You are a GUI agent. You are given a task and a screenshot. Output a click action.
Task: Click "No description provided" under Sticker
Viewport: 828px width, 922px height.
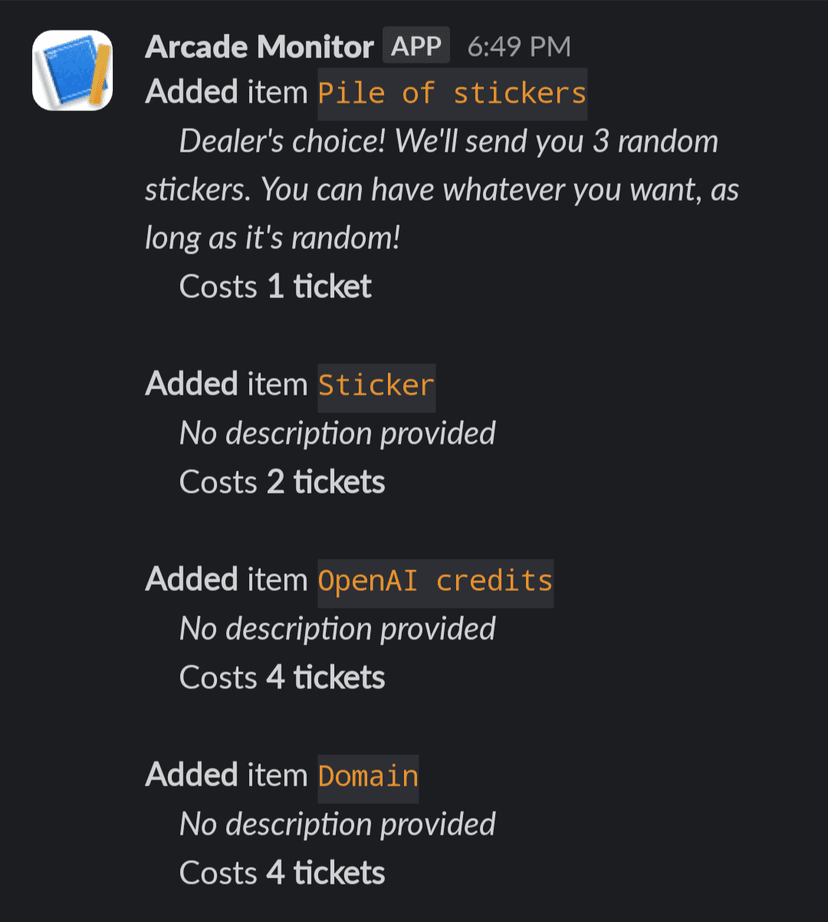[x=337, y=434]
